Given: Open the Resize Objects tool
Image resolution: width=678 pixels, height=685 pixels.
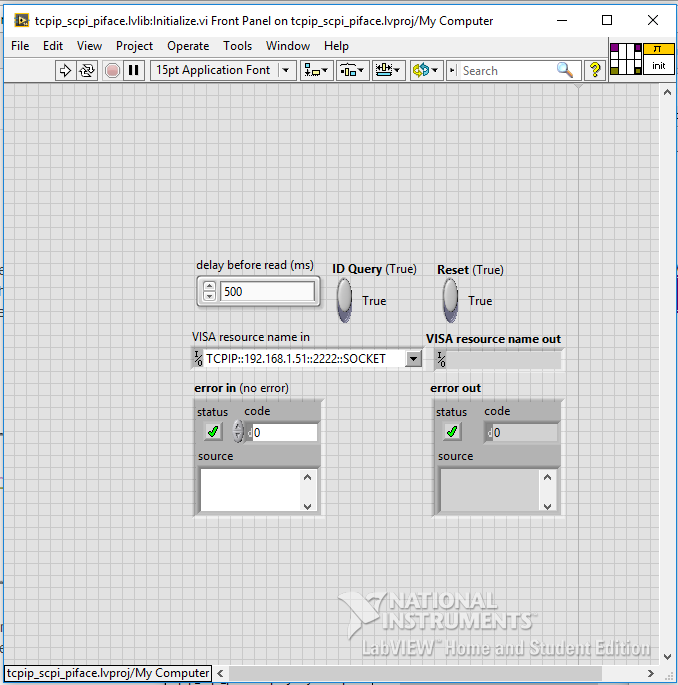Looking at the screenshot, I should click(388, 70).
